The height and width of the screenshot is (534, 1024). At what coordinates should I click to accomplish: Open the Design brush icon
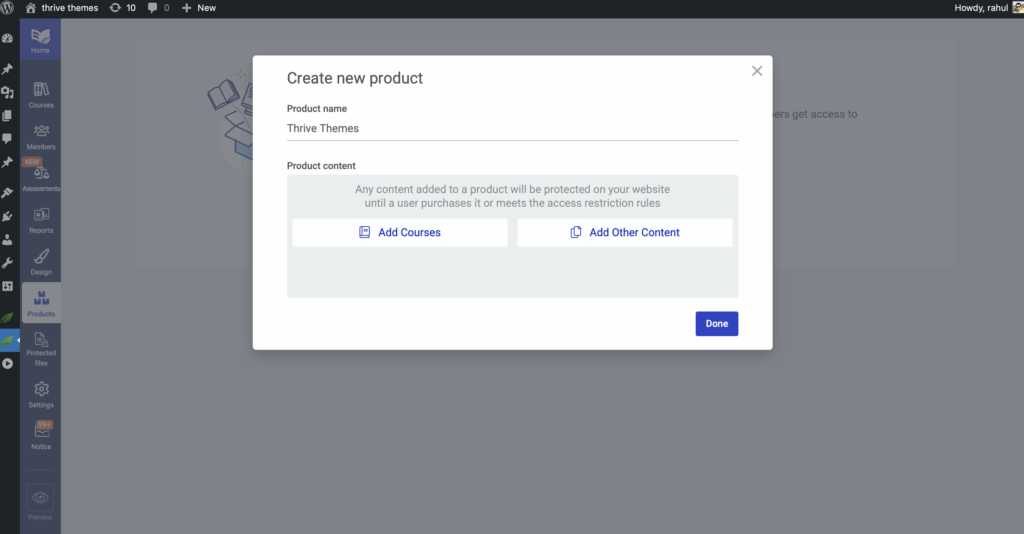(x=41, y=261)
